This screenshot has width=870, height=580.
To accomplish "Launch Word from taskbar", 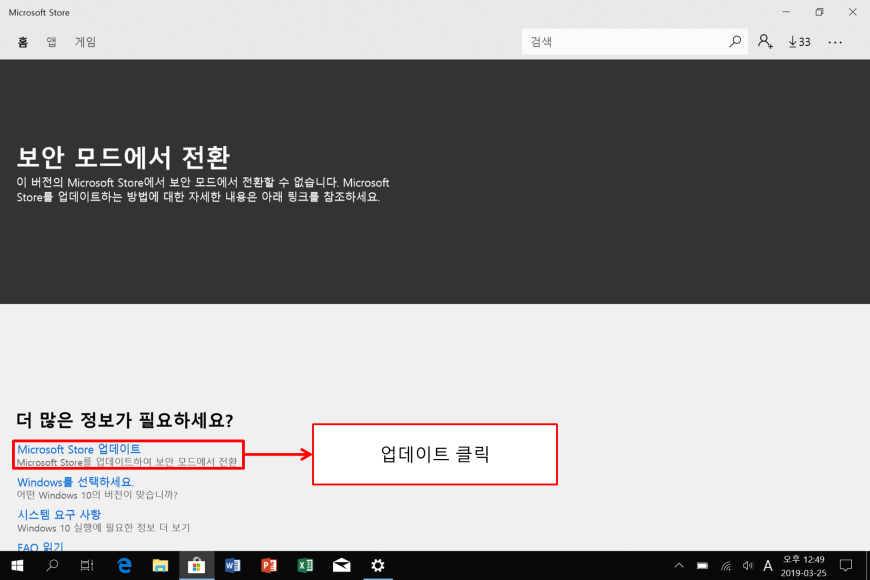I will coord(232,566).
